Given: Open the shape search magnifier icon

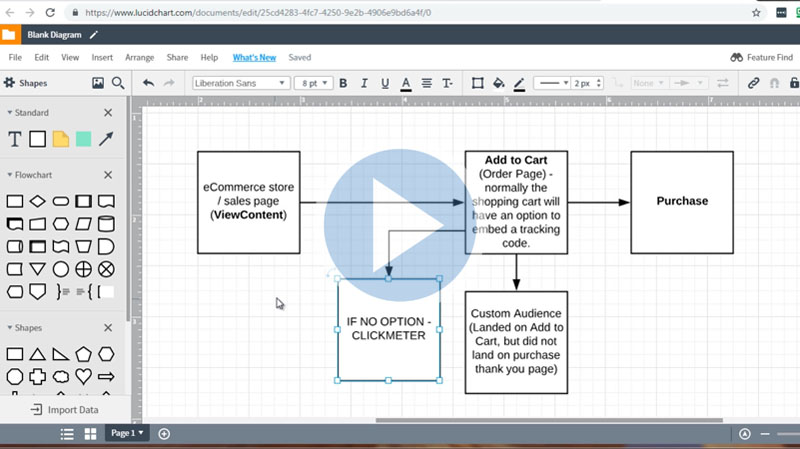Looking at the screenshot, I should pos(118,83).
